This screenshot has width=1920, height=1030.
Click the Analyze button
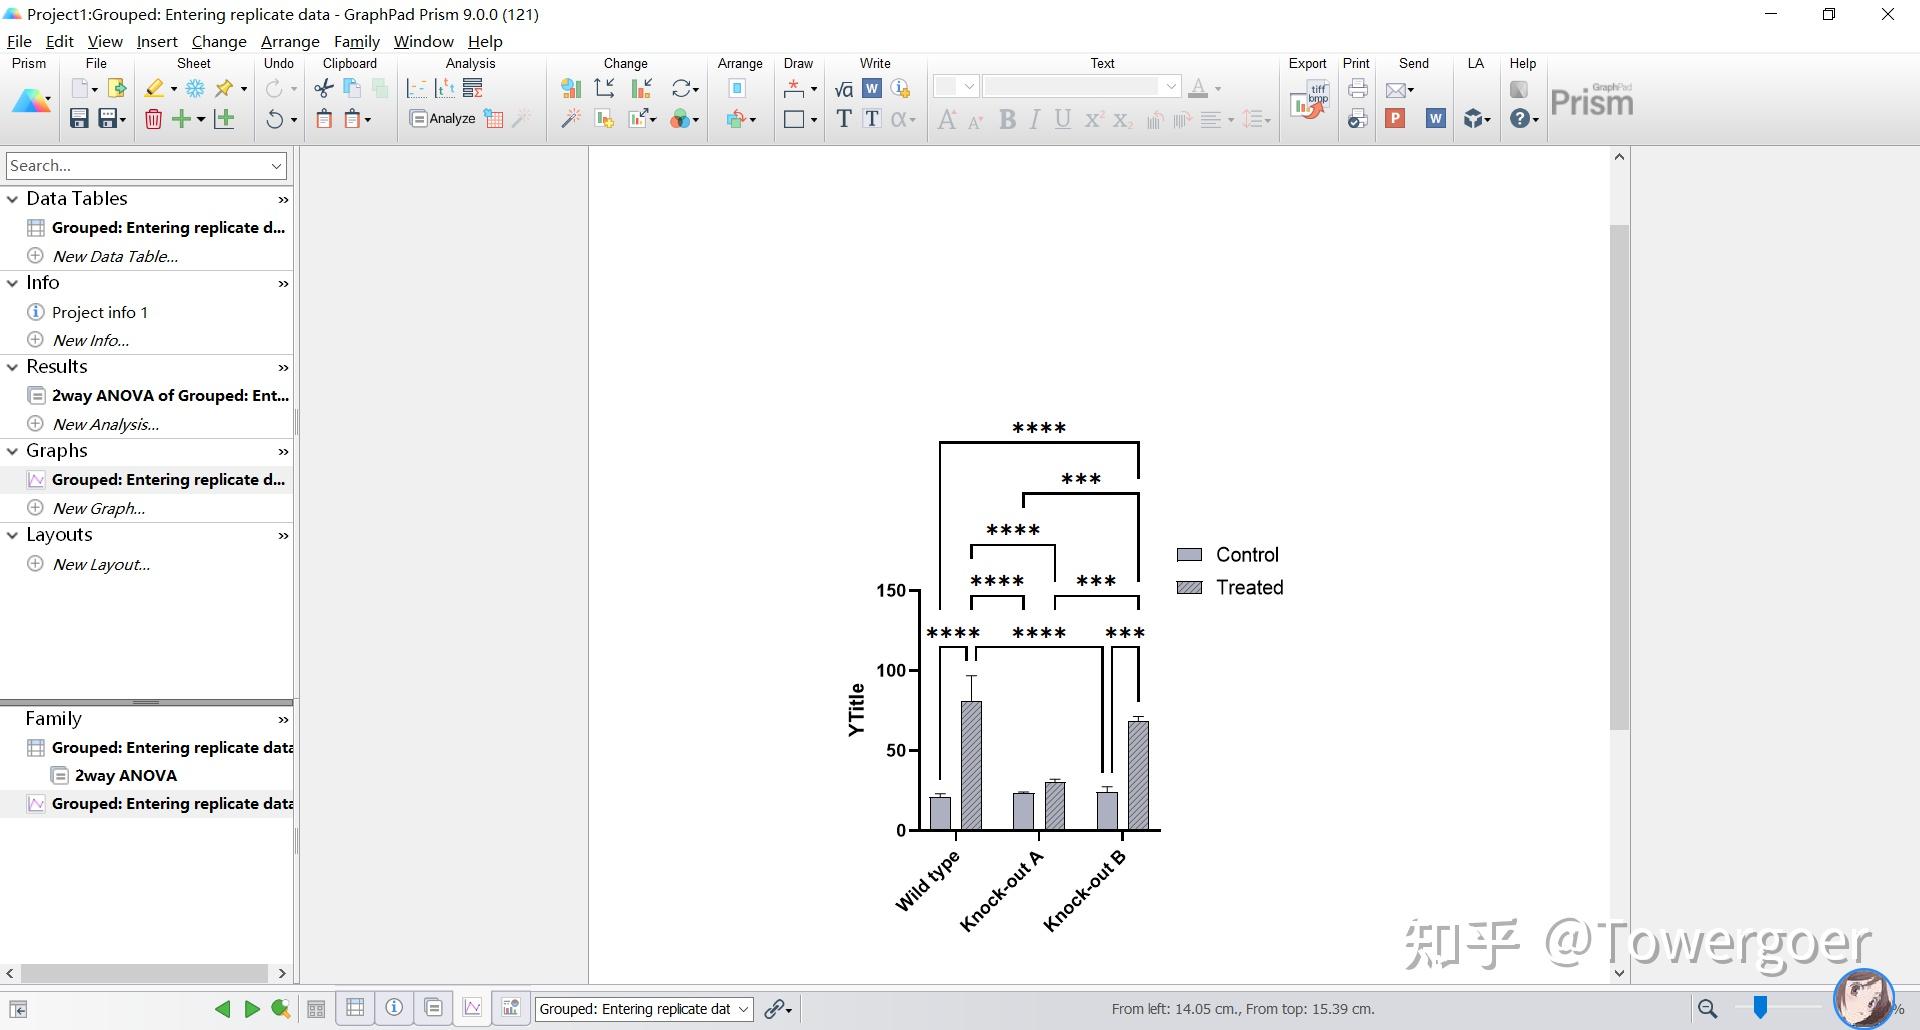pyautogui.click(x=442, y=119)
